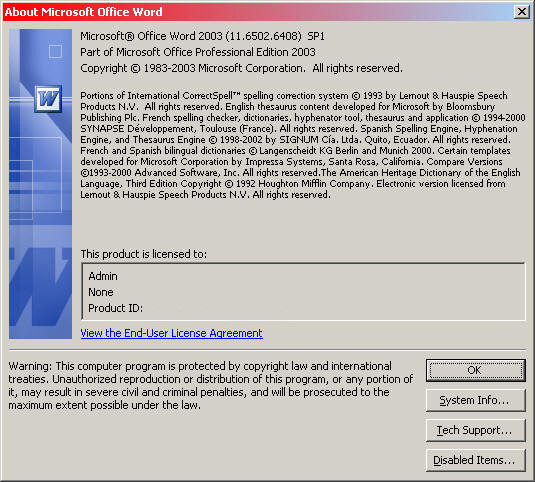Screen dimensions: 535x482
Task: Open System Info
Action: (x=475, y=400)
